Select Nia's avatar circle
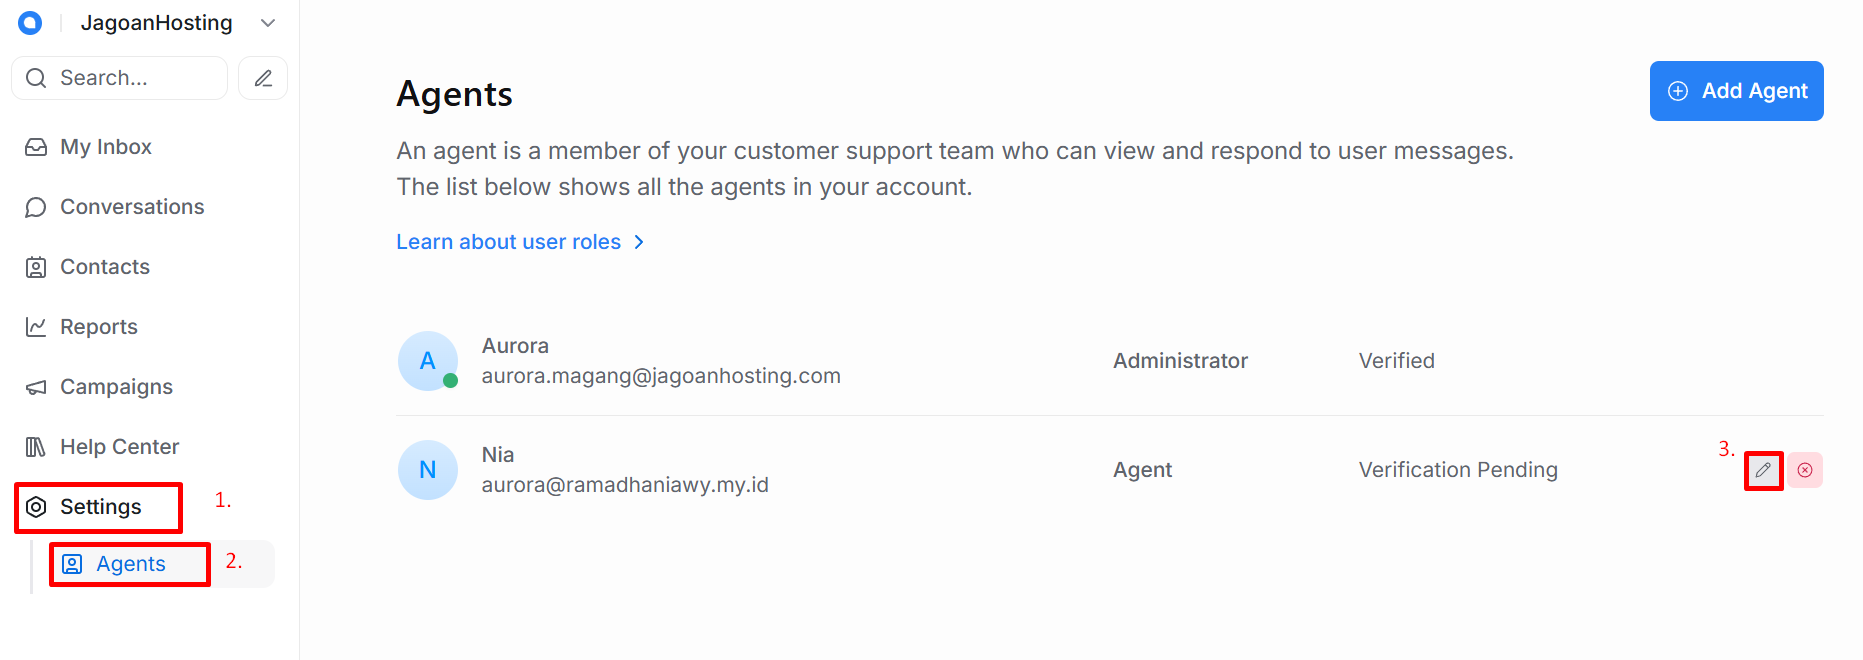This screenshot has height=660, width=1863. (x=428, y=470)
